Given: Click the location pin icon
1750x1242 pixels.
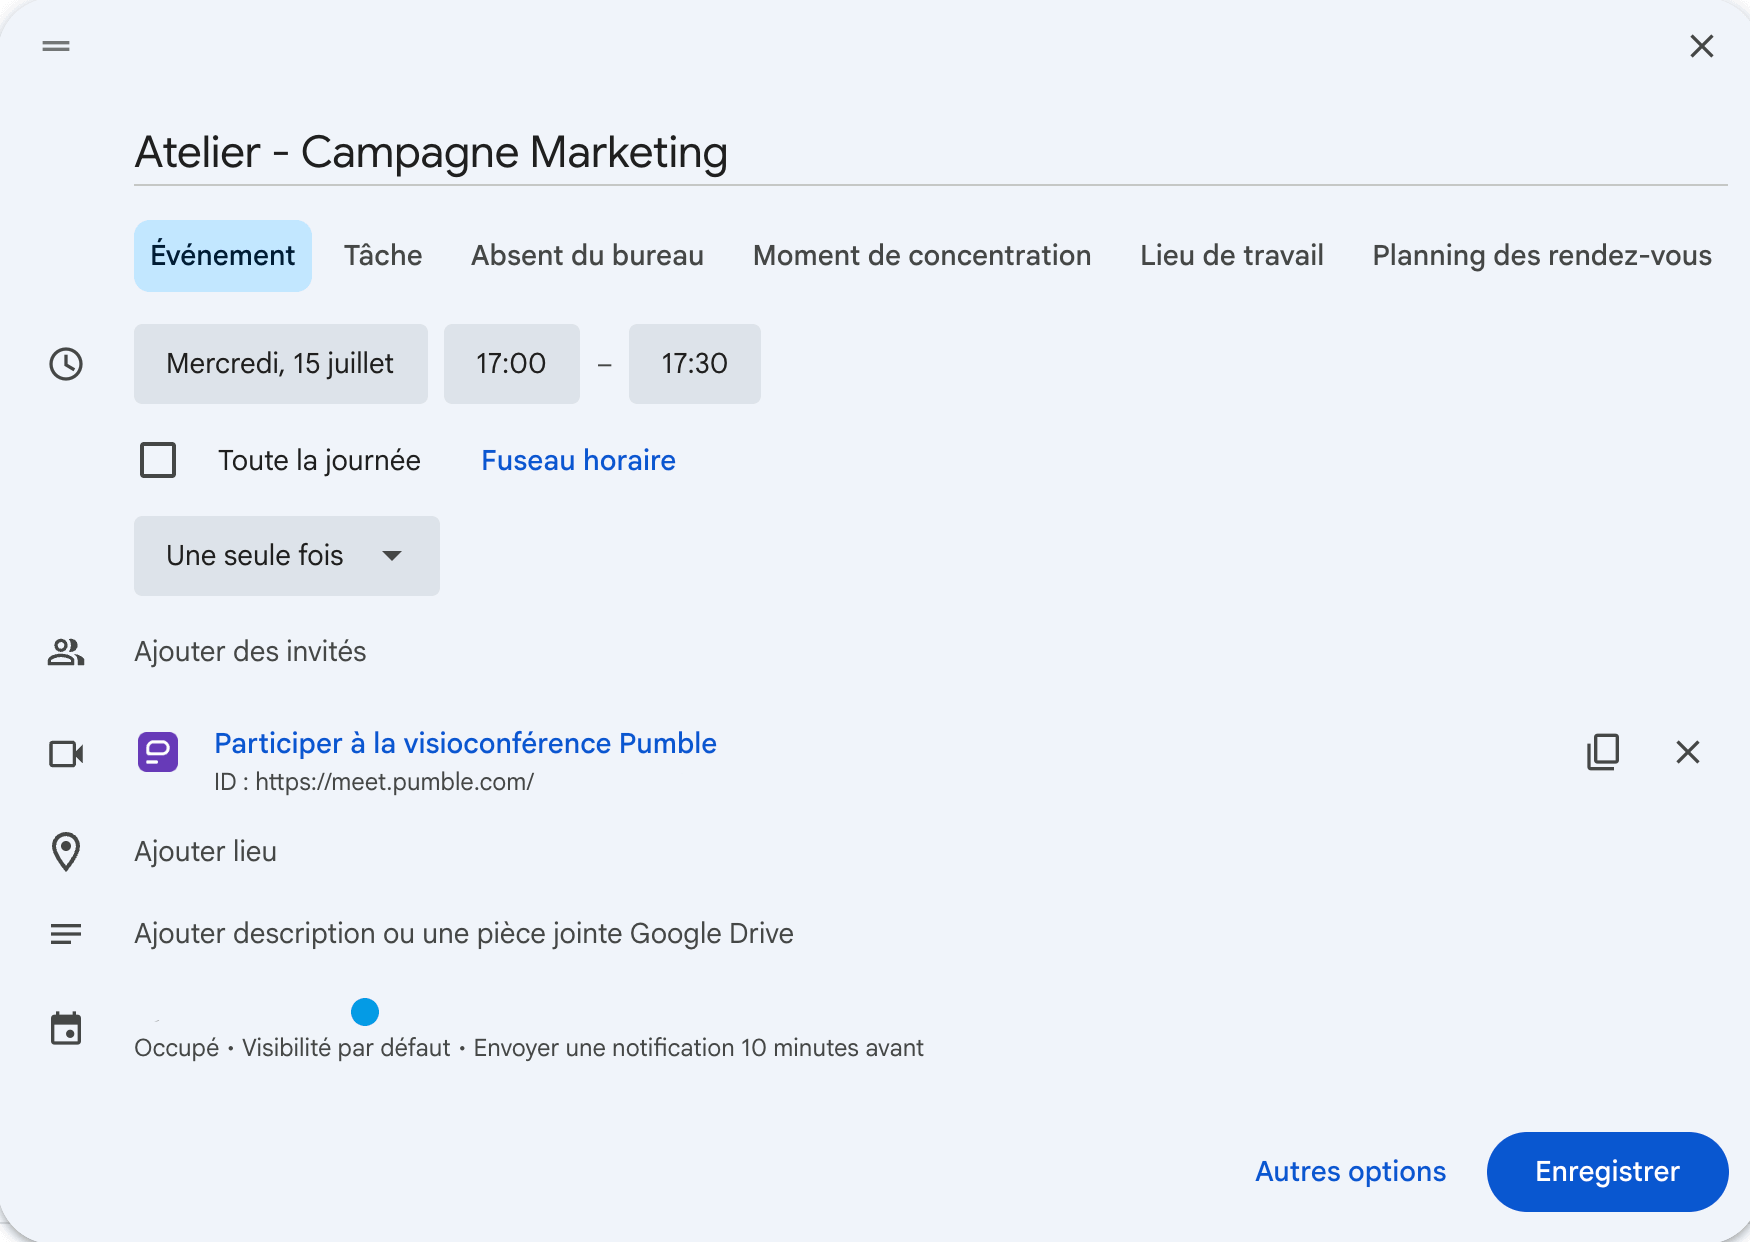Looking at the screenshot, I should (x=65, y=851).
